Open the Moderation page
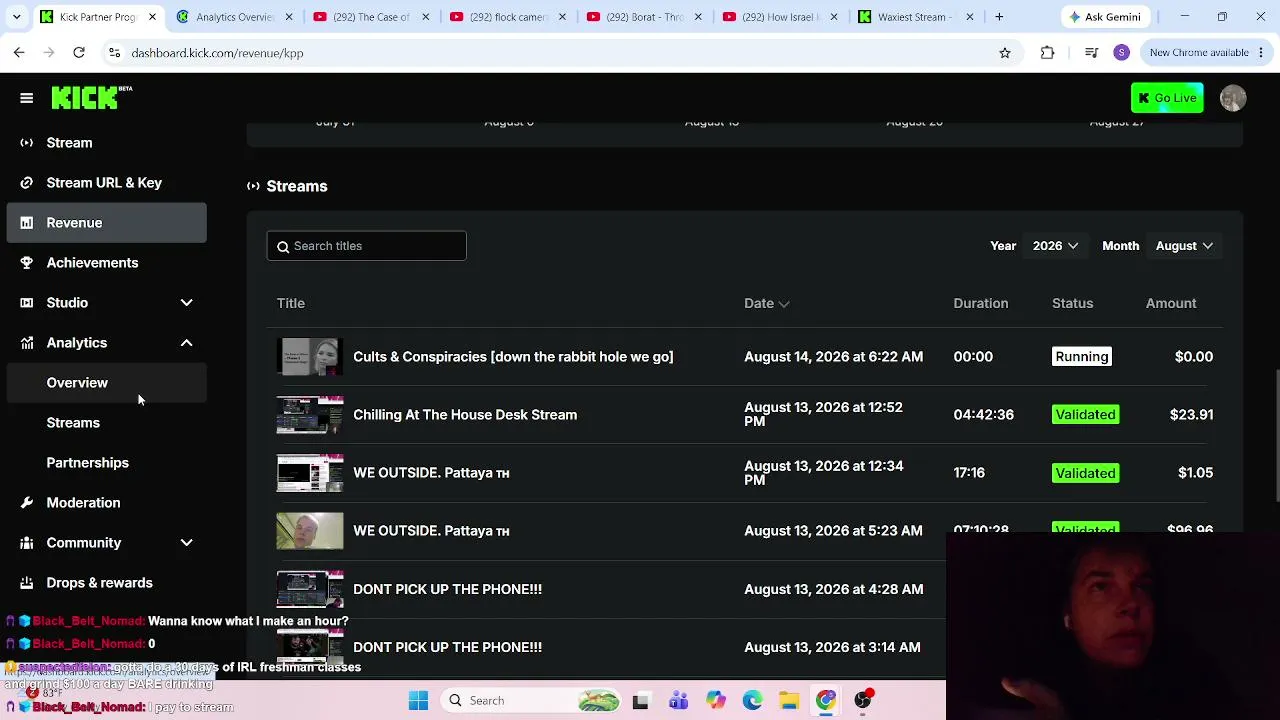The image size is (1280, 720). click(83, 503)
